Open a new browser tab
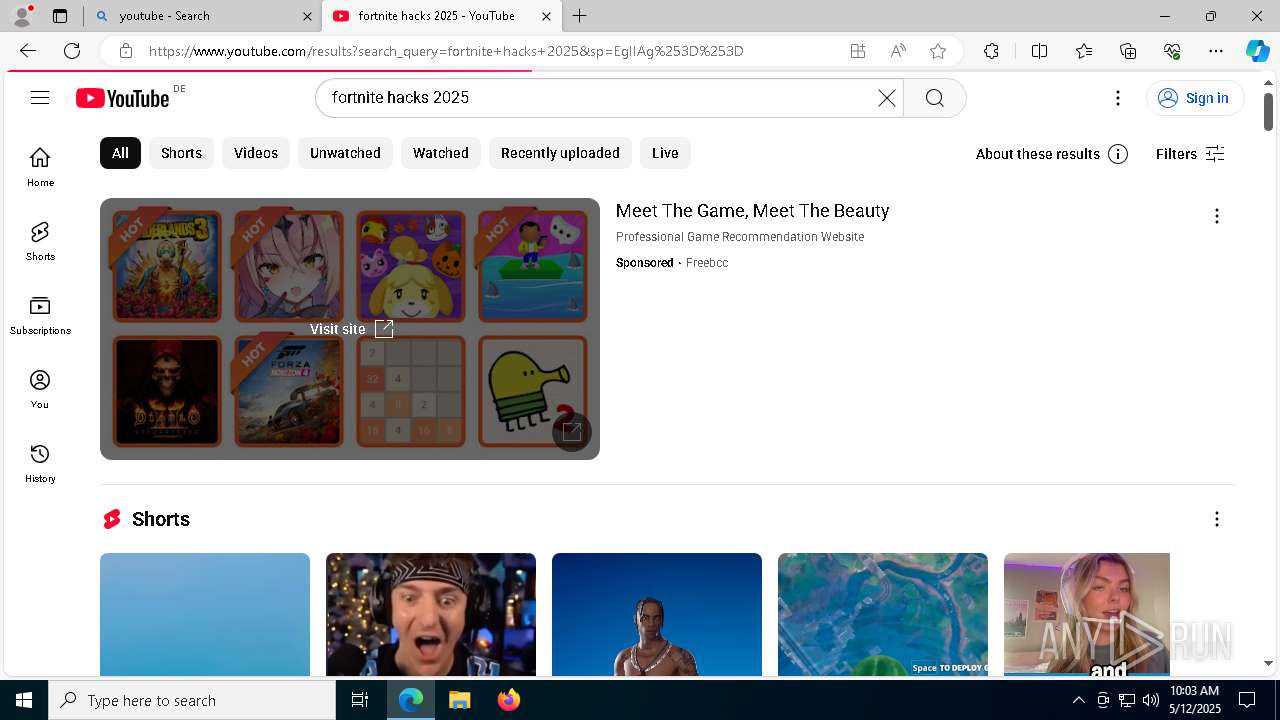 click(x=580, y=16)
